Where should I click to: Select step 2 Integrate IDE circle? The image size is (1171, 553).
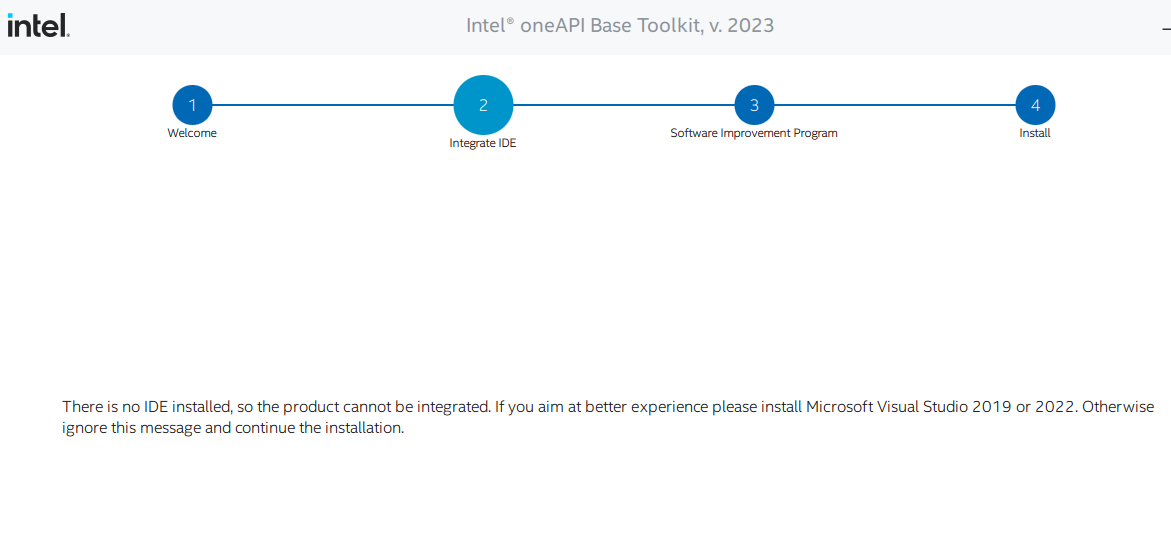(x=483, y=105)
